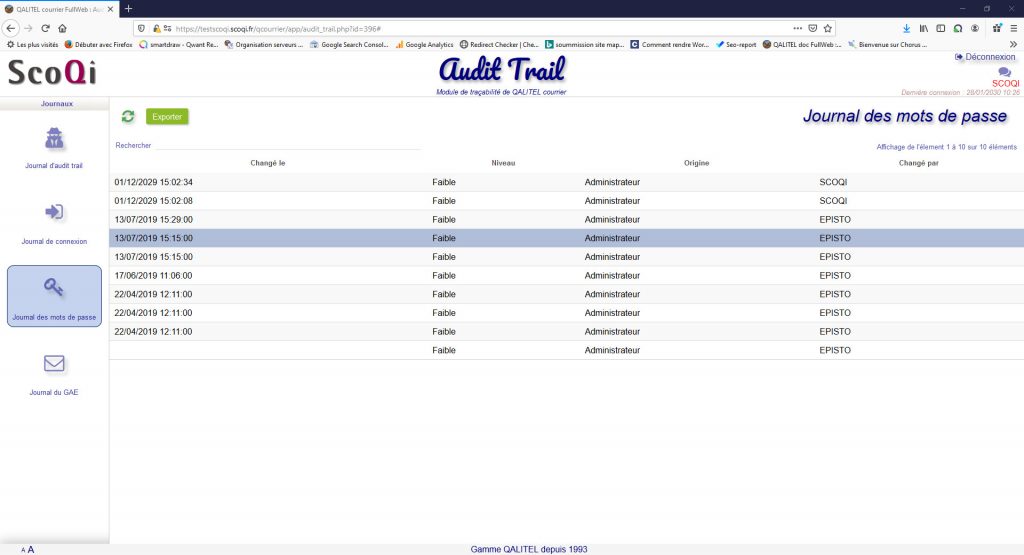Image resolution: width=1024 pixels, height=555 pixels.
Task: Reload the page using browser reload icon
Action: (44, 28)
